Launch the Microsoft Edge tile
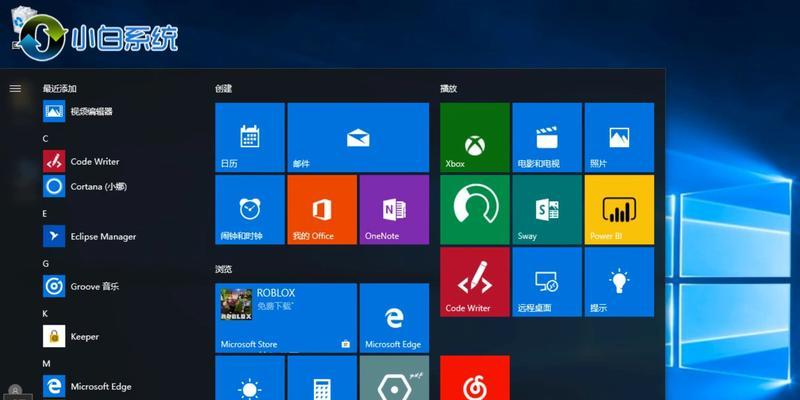This screenshot has height=400, width=800. point(394,318)
